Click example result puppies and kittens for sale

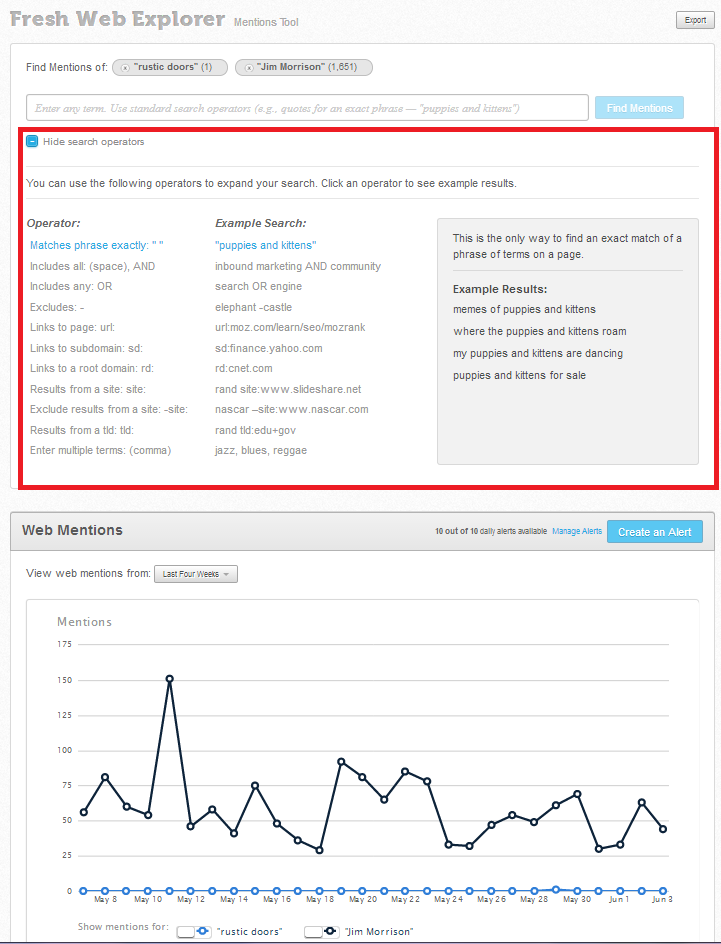coord(519,375)
